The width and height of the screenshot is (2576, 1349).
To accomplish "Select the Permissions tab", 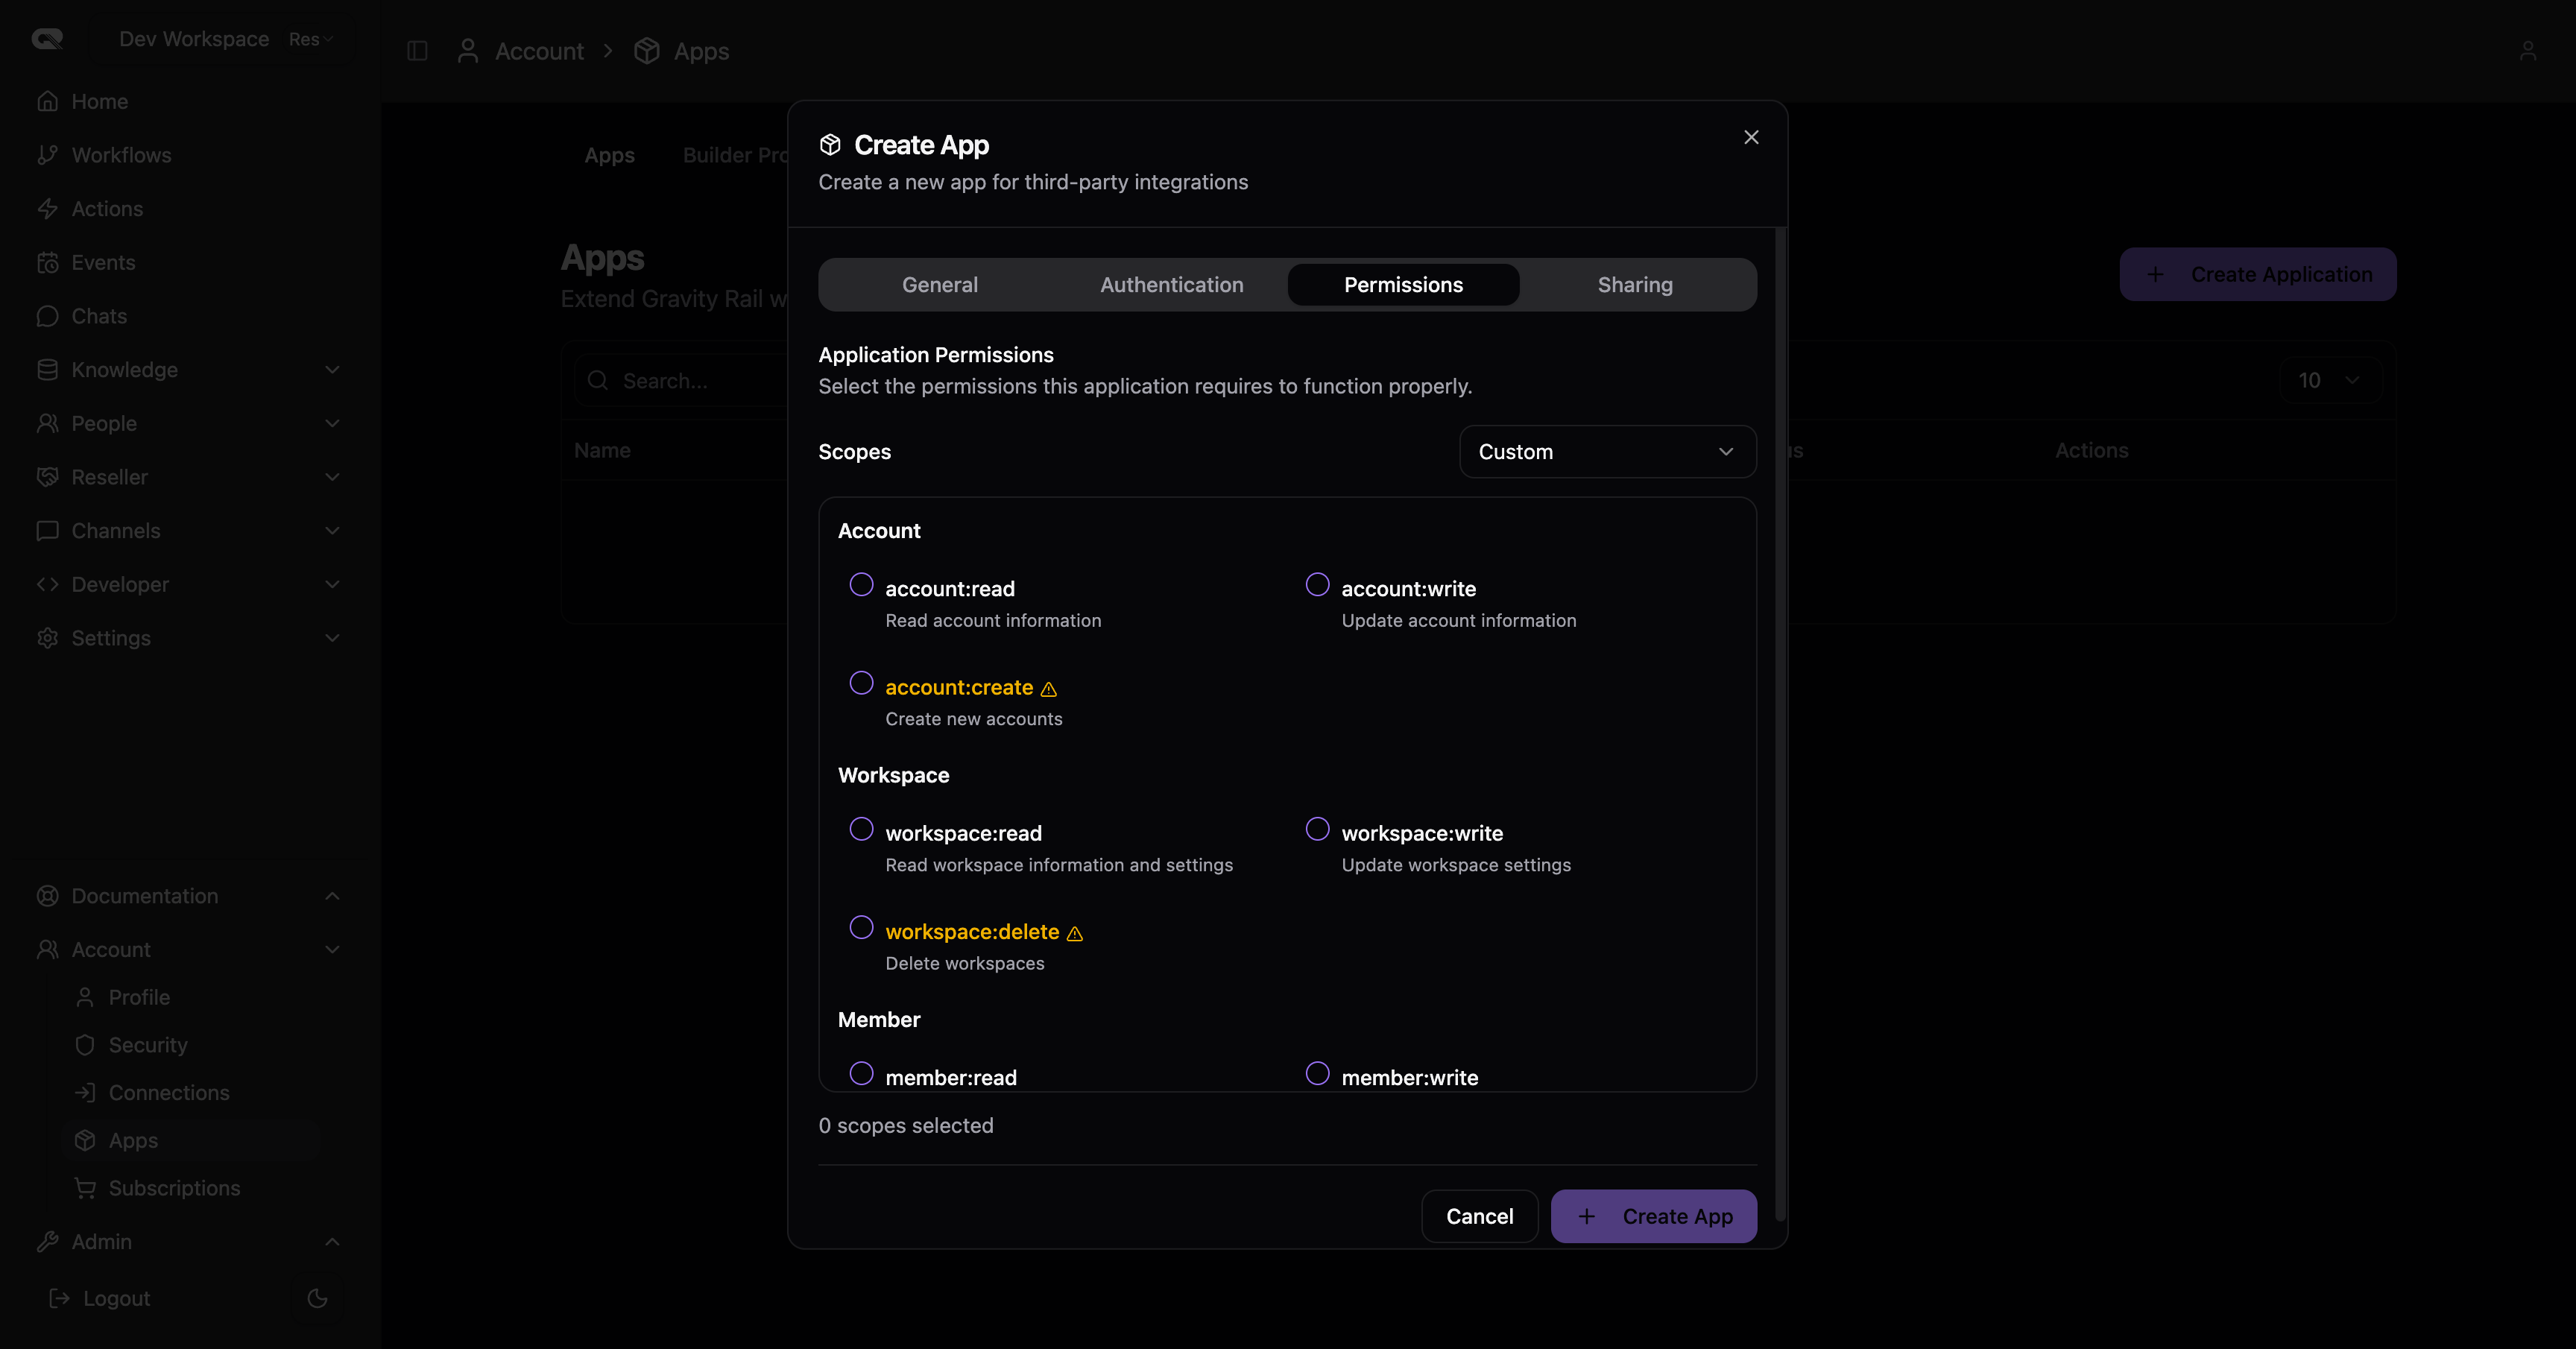I will tap(1403, 285).
